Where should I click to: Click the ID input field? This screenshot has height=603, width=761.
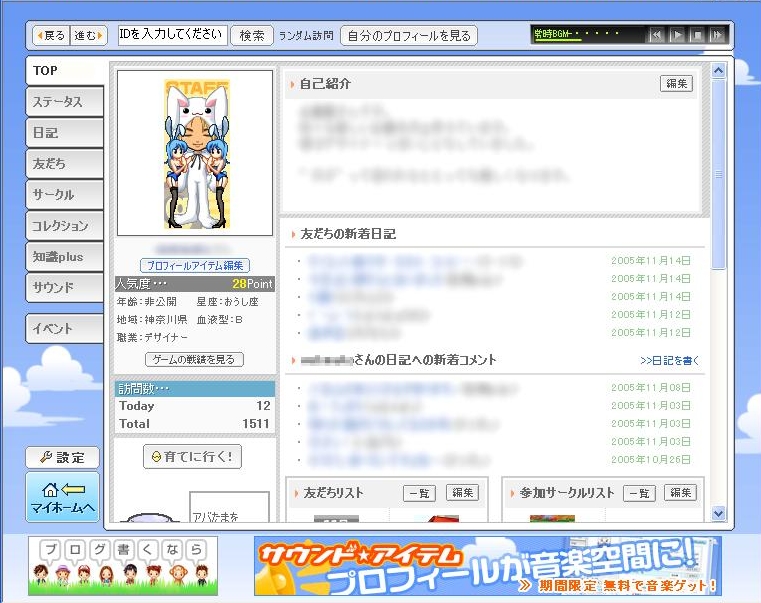[x=171, y=35]
